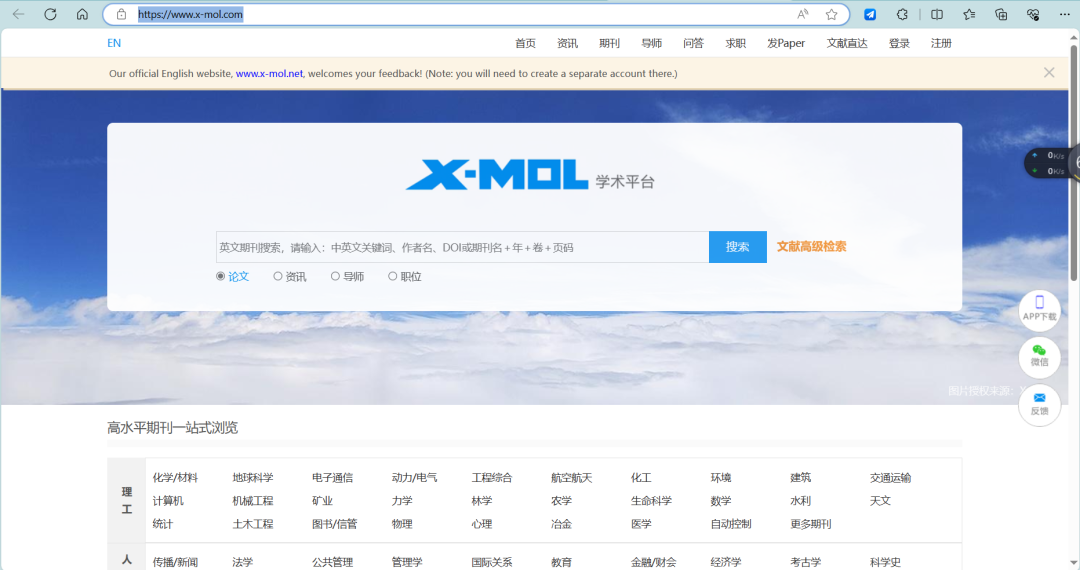Open the 环境 journal category

(x=721, y=478)
